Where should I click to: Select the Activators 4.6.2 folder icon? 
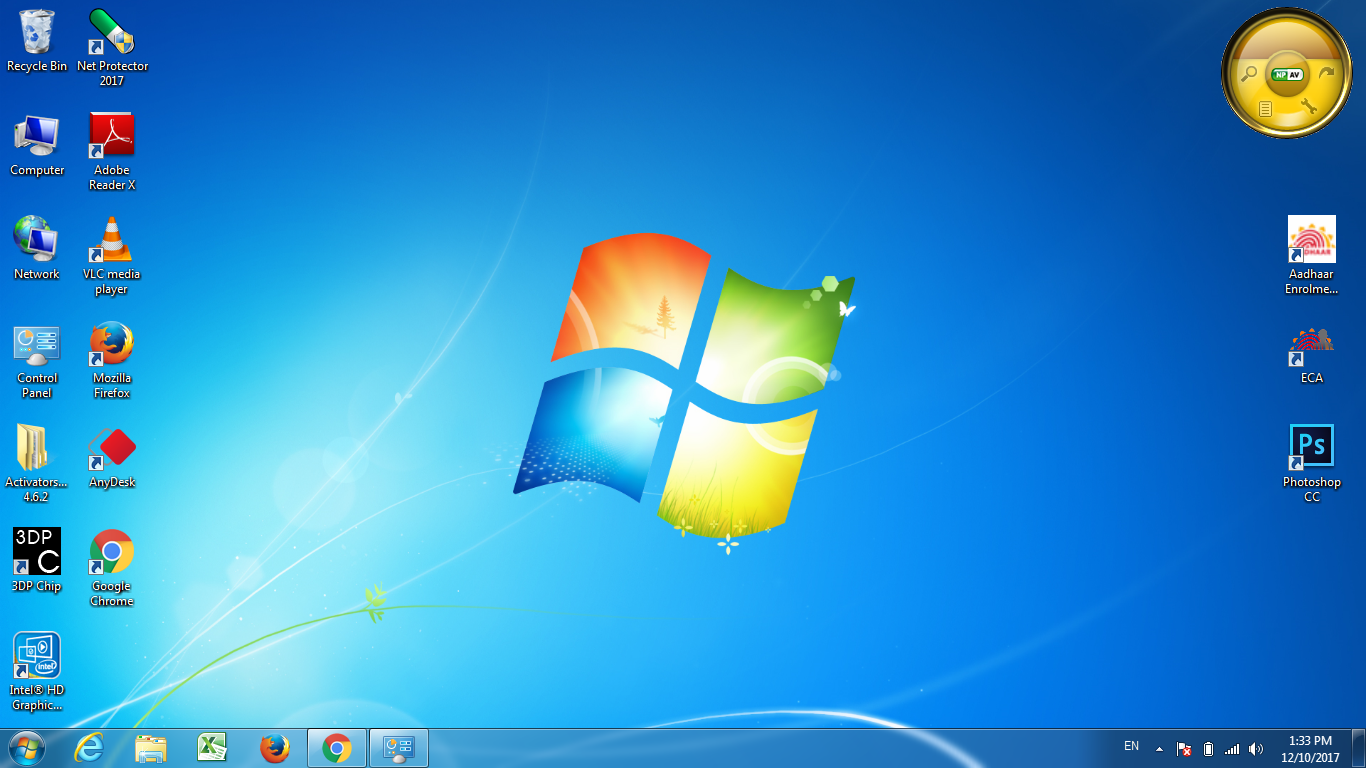tap(37, 463)
